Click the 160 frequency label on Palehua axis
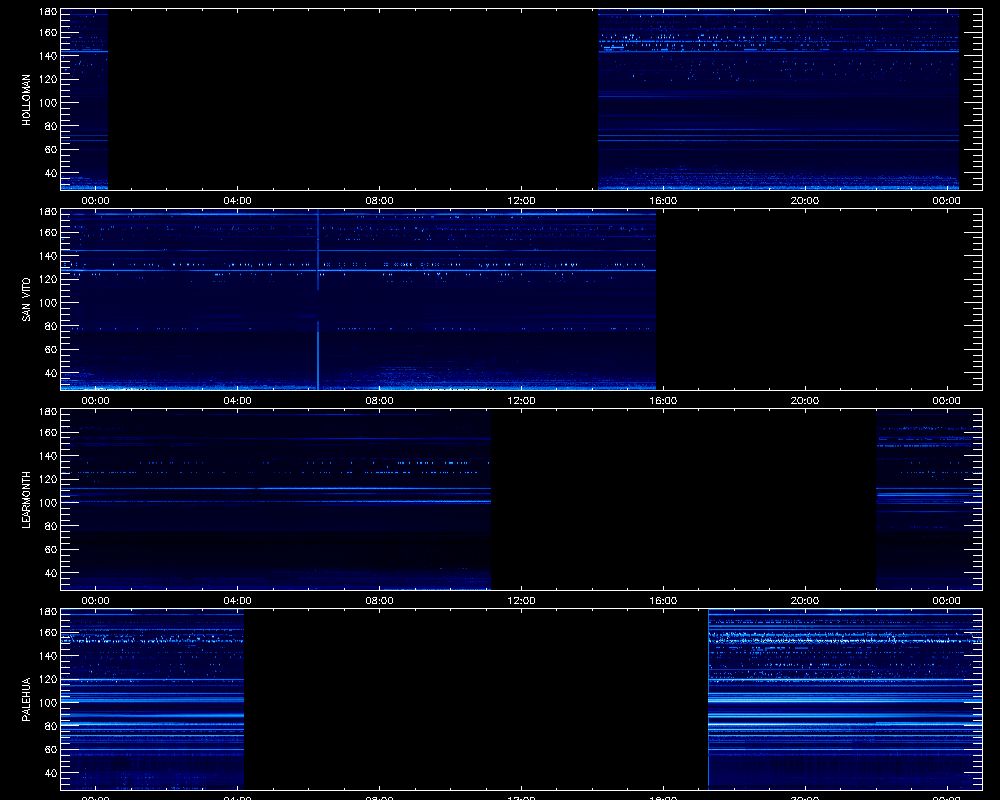 [x=48, y=633]
